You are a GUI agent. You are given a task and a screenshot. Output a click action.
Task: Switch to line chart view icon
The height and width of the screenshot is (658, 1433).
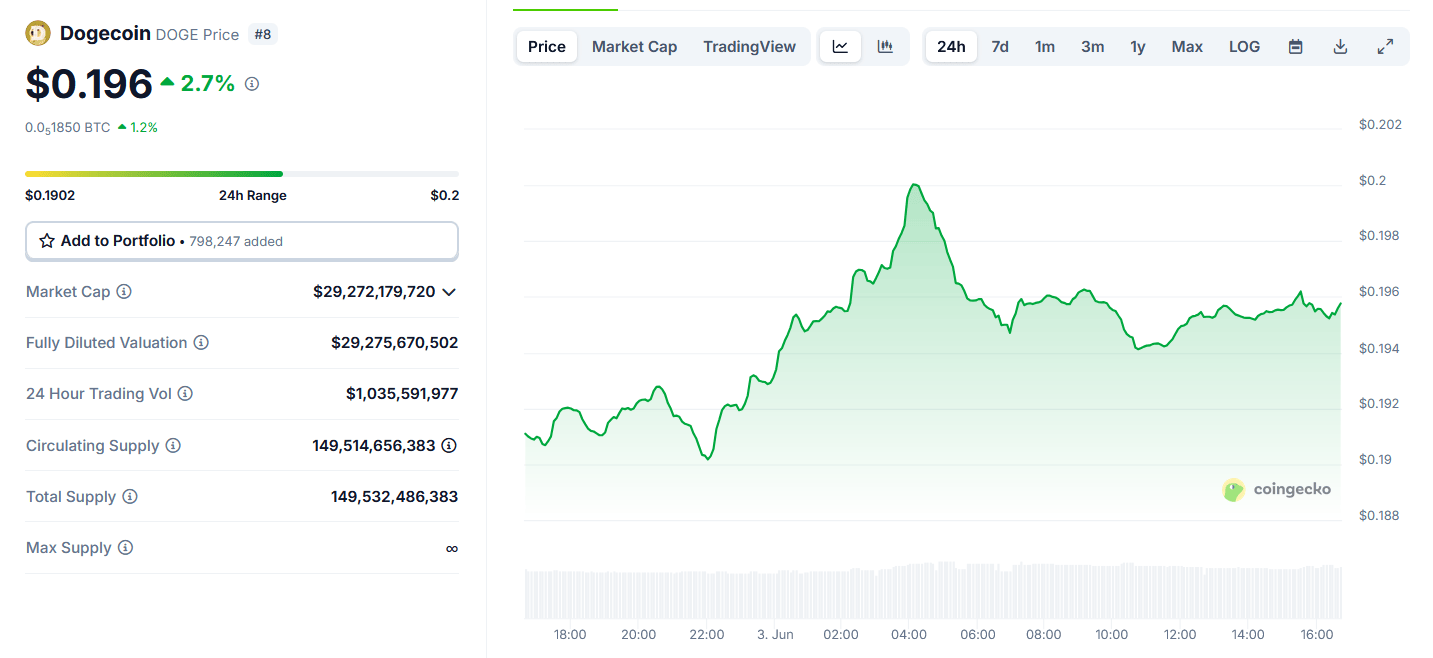tap(840, 47)
